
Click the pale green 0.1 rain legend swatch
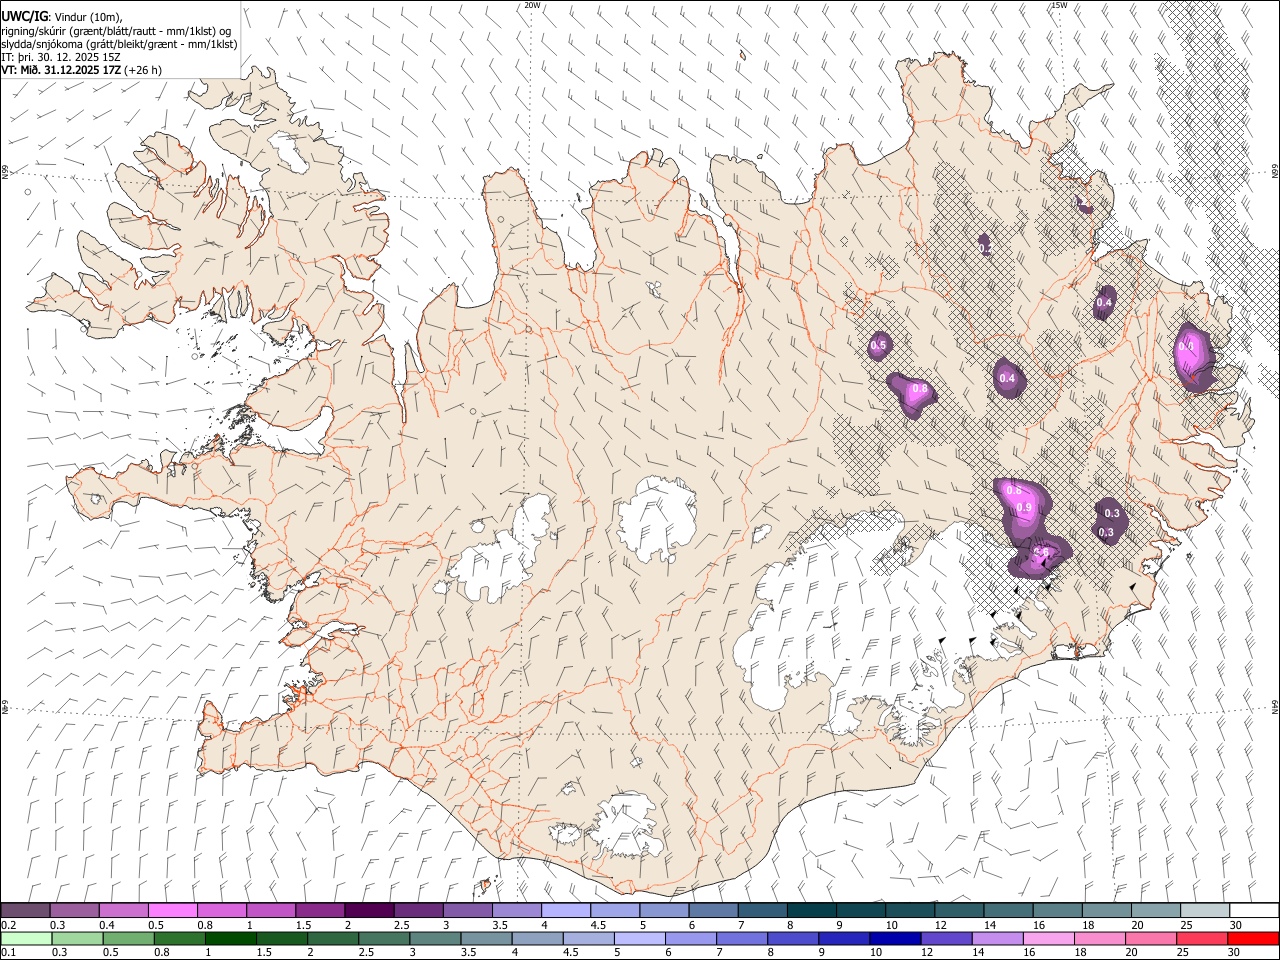click(26, 939)
